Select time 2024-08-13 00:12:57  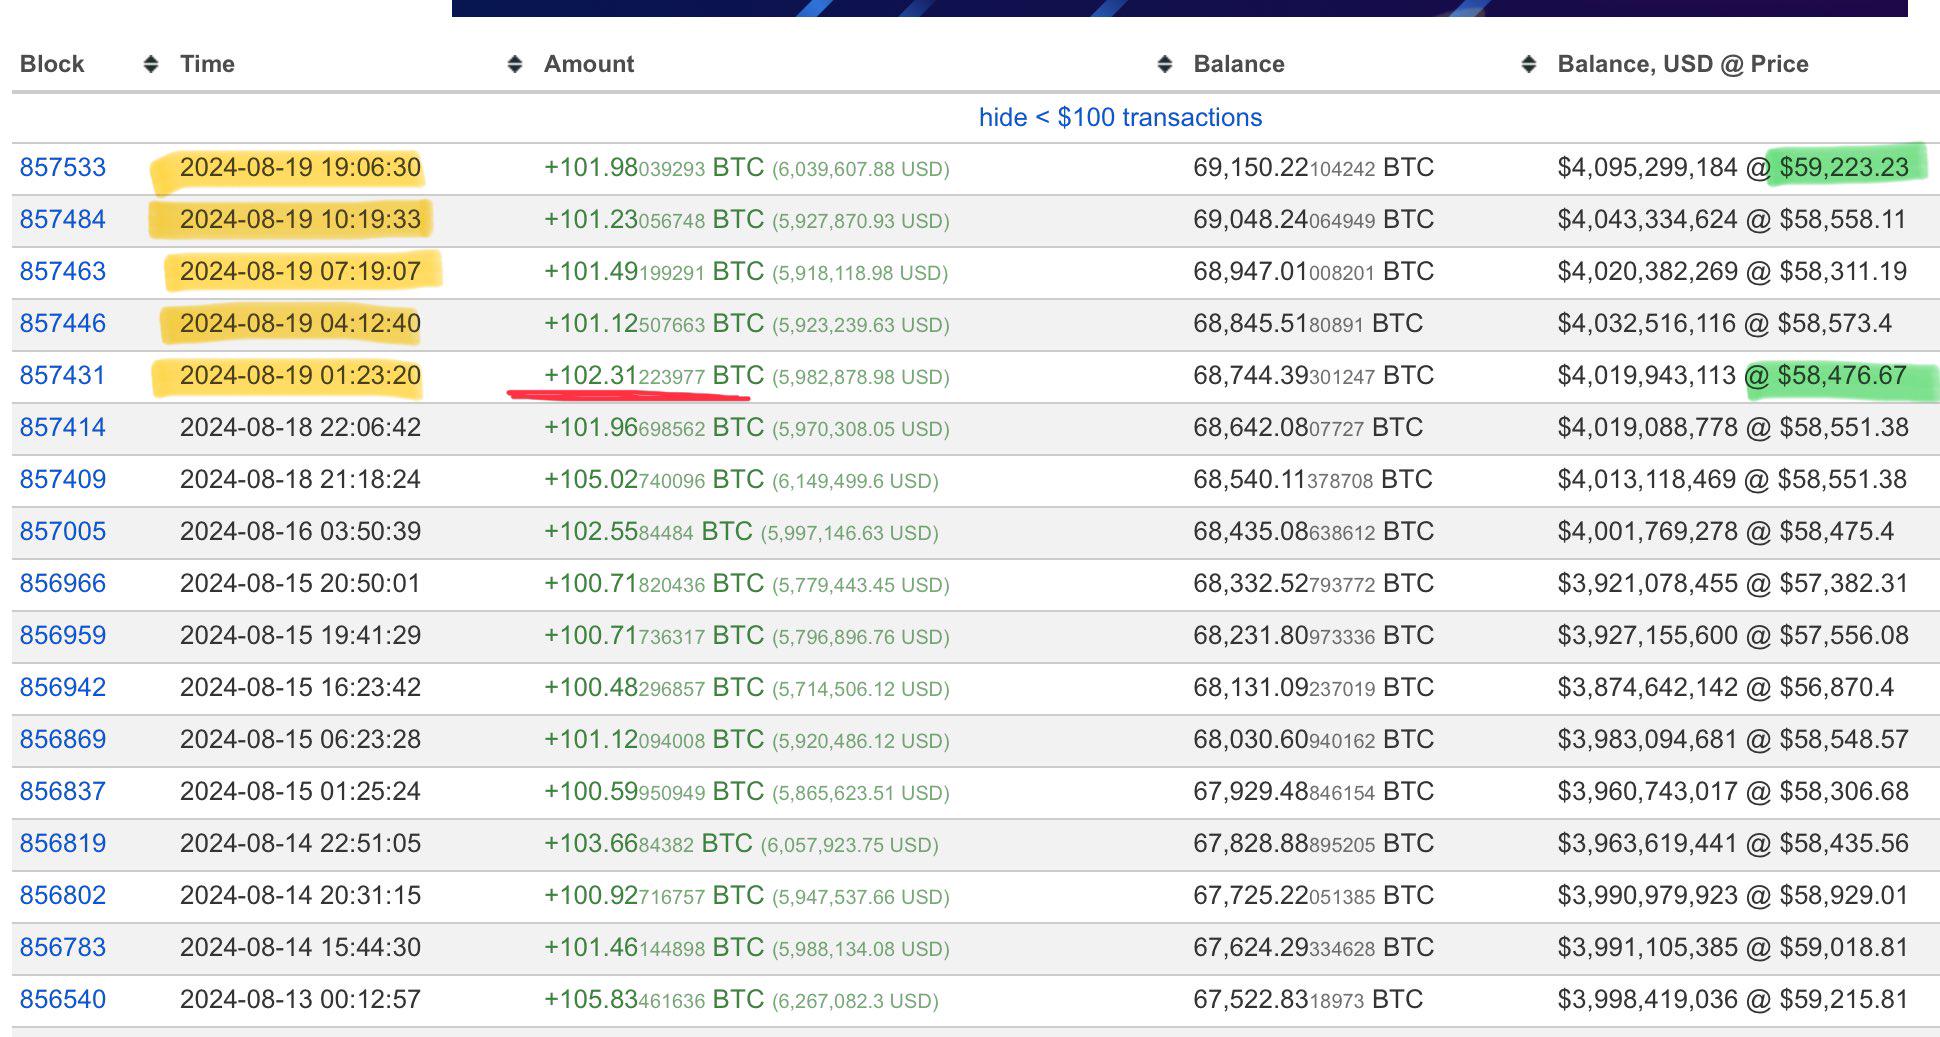300,999
